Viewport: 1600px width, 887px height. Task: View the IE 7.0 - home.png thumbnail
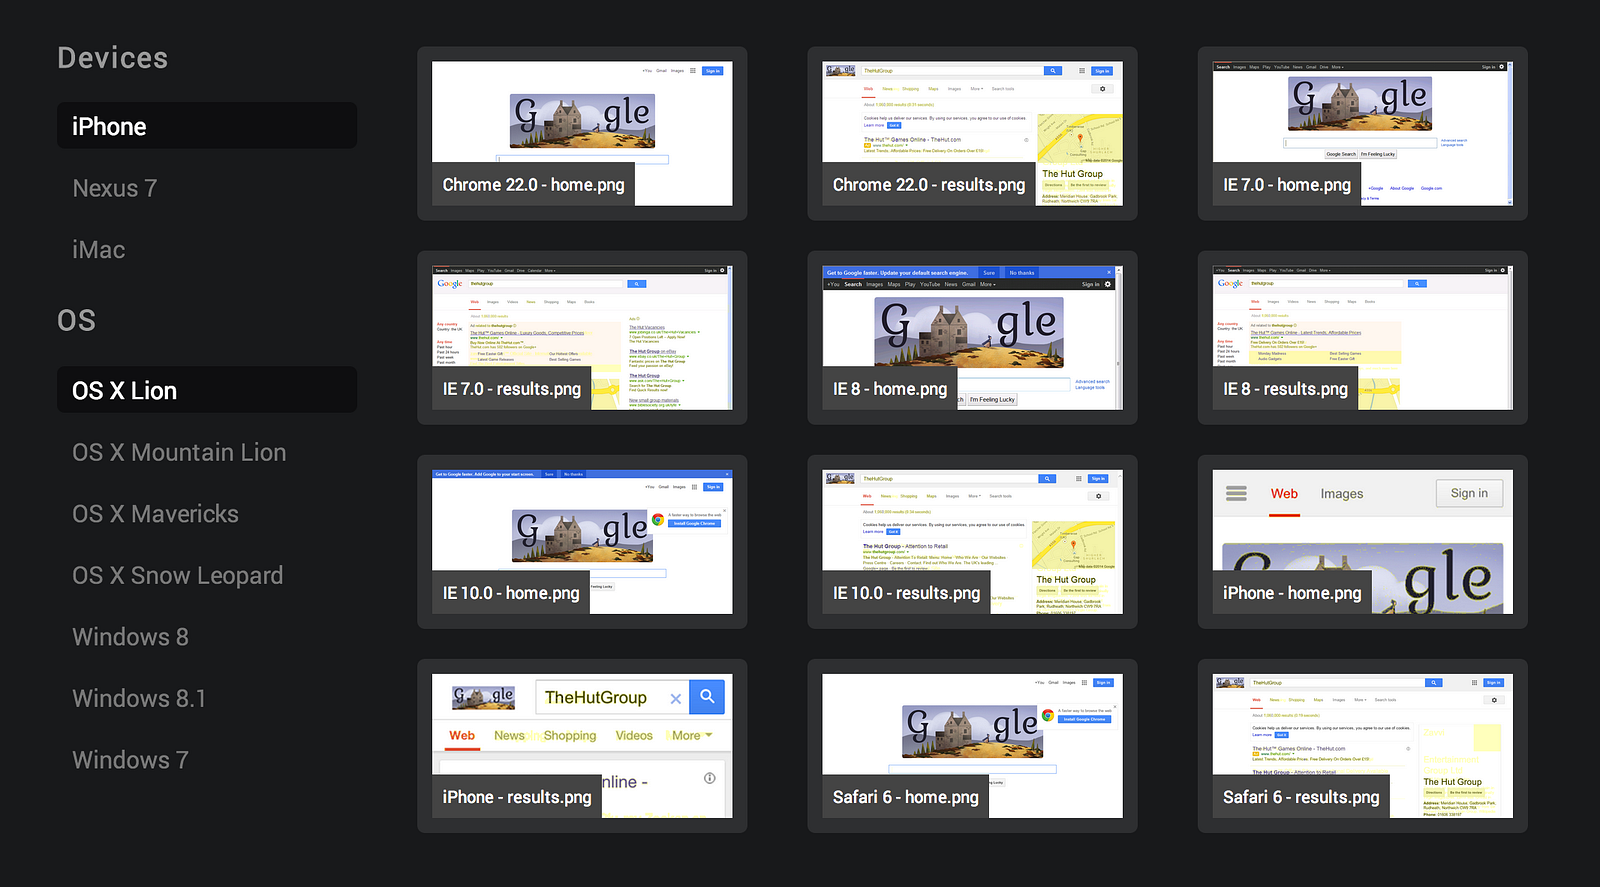(x=1363, y=134)
